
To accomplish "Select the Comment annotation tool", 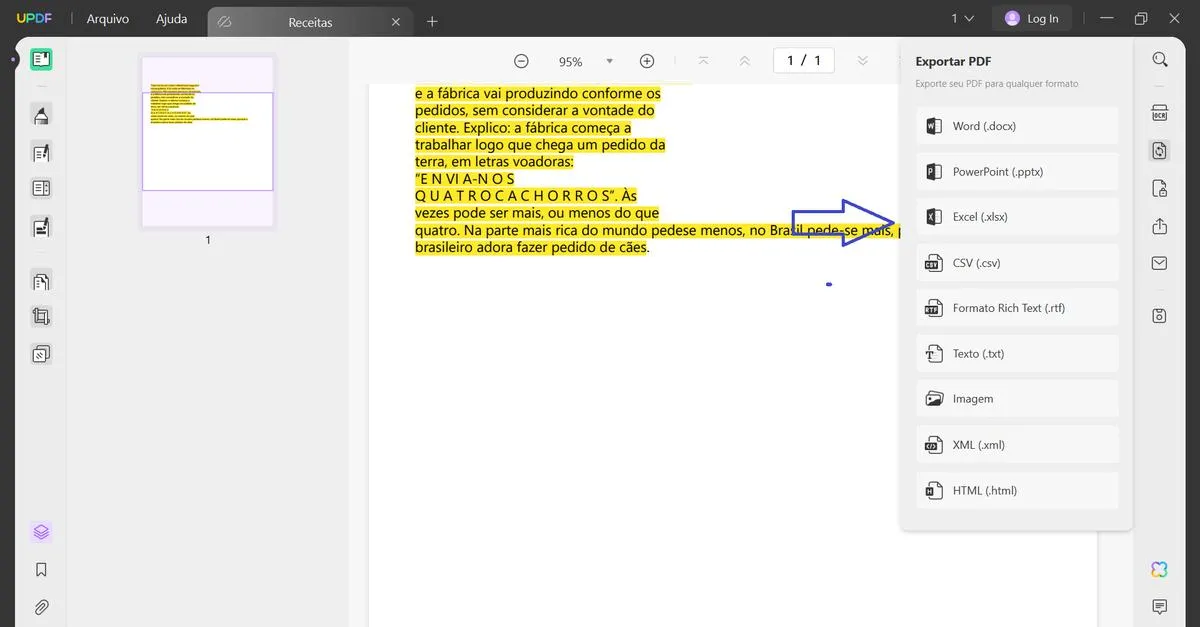I will coord(41,115).
